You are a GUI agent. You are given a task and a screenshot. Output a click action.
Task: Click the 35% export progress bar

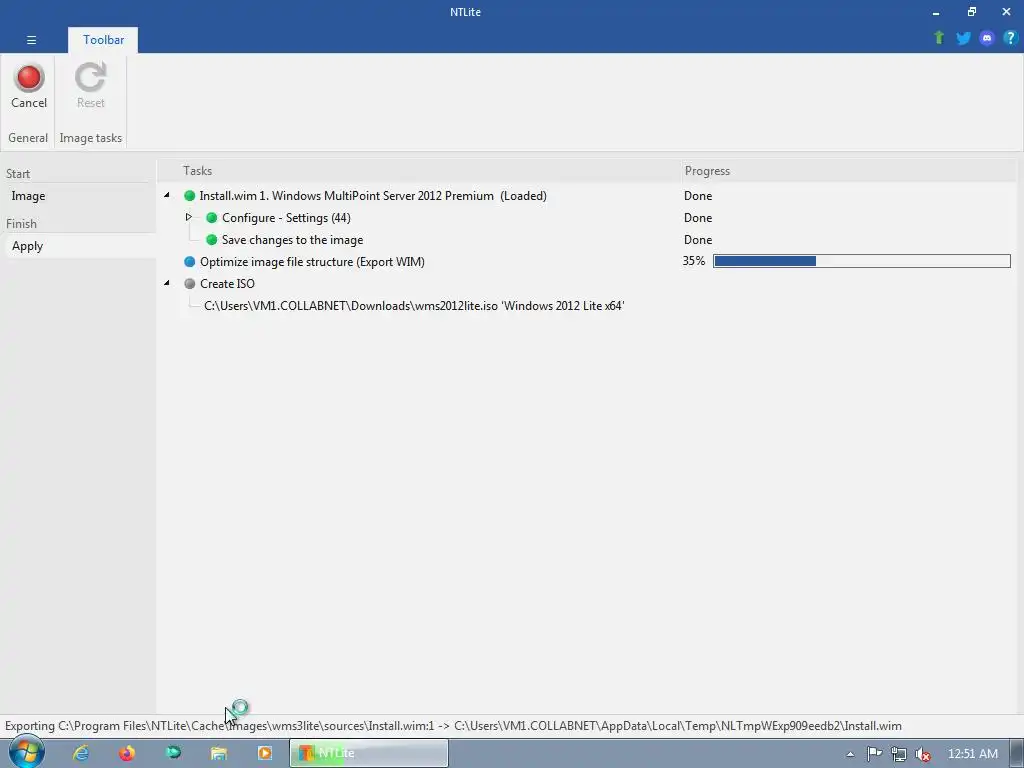[x=861, y=261]
